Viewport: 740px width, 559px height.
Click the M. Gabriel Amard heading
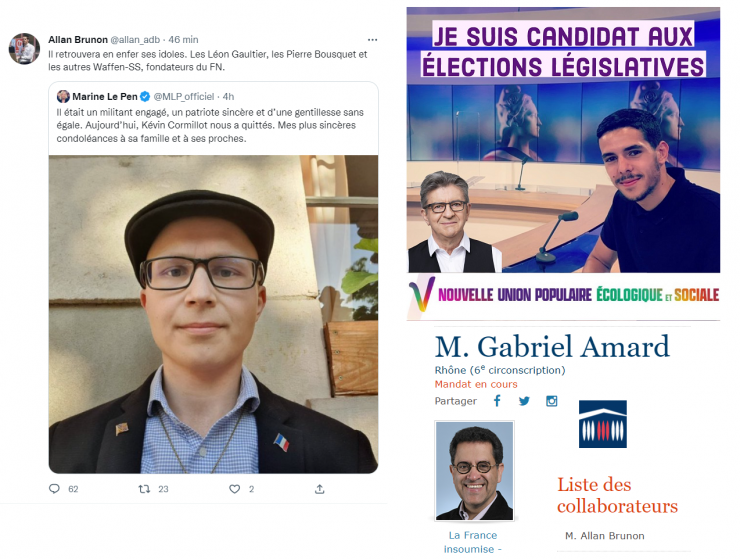552,347
